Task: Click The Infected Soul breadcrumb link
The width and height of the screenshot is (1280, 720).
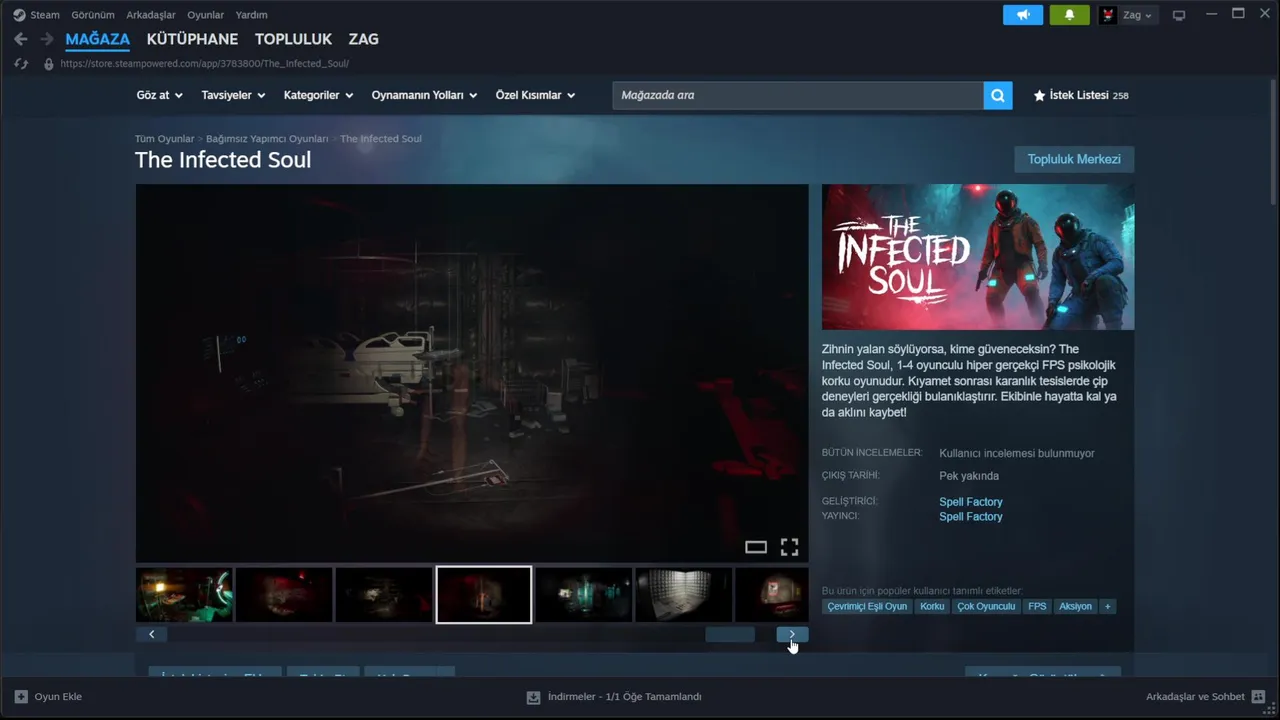Action: (381, 139)
